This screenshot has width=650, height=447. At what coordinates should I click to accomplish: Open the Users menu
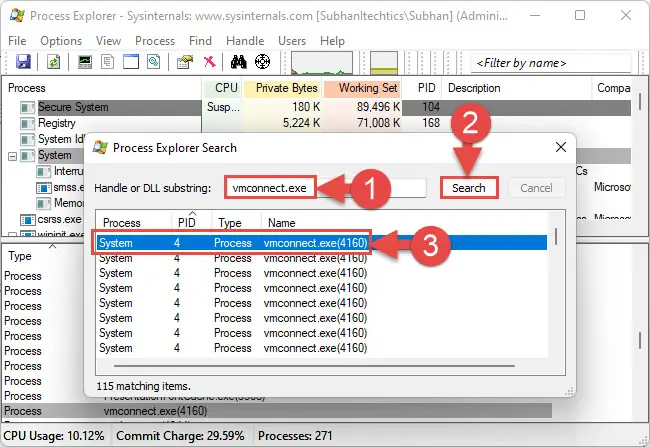click(292, 41)
